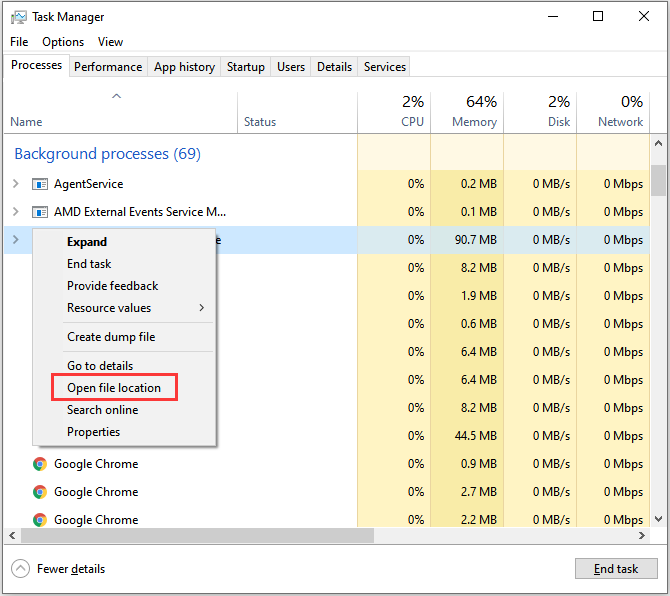Open the Resource values submenu arrow
Screen dimensions: 670x596
[x=202, y=308]
